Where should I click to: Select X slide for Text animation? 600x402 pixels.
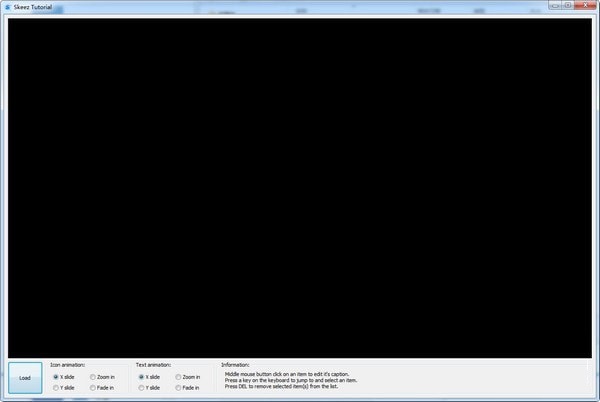pos(142,377)
